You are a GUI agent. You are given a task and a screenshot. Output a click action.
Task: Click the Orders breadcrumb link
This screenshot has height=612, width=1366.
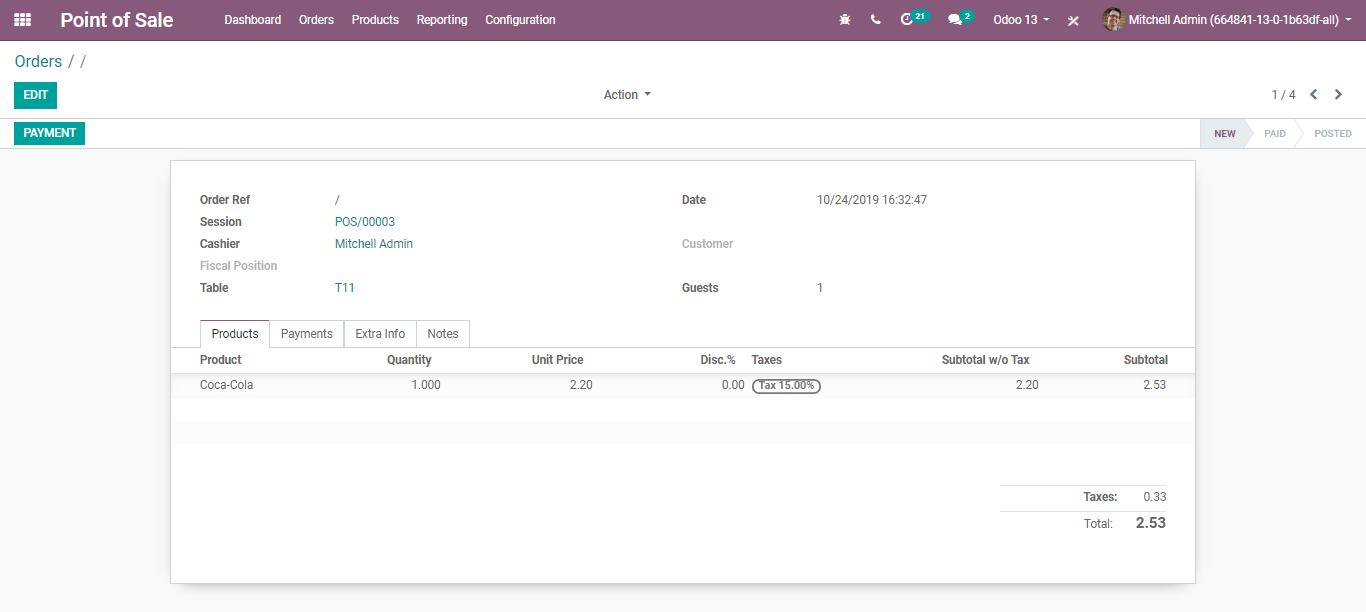tap(38, 61)
